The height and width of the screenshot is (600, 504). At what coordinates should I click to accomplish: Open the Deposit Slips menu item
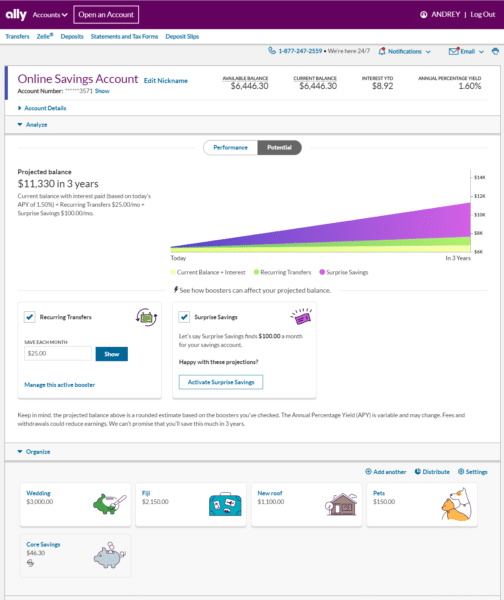click(x=182, y=36)
